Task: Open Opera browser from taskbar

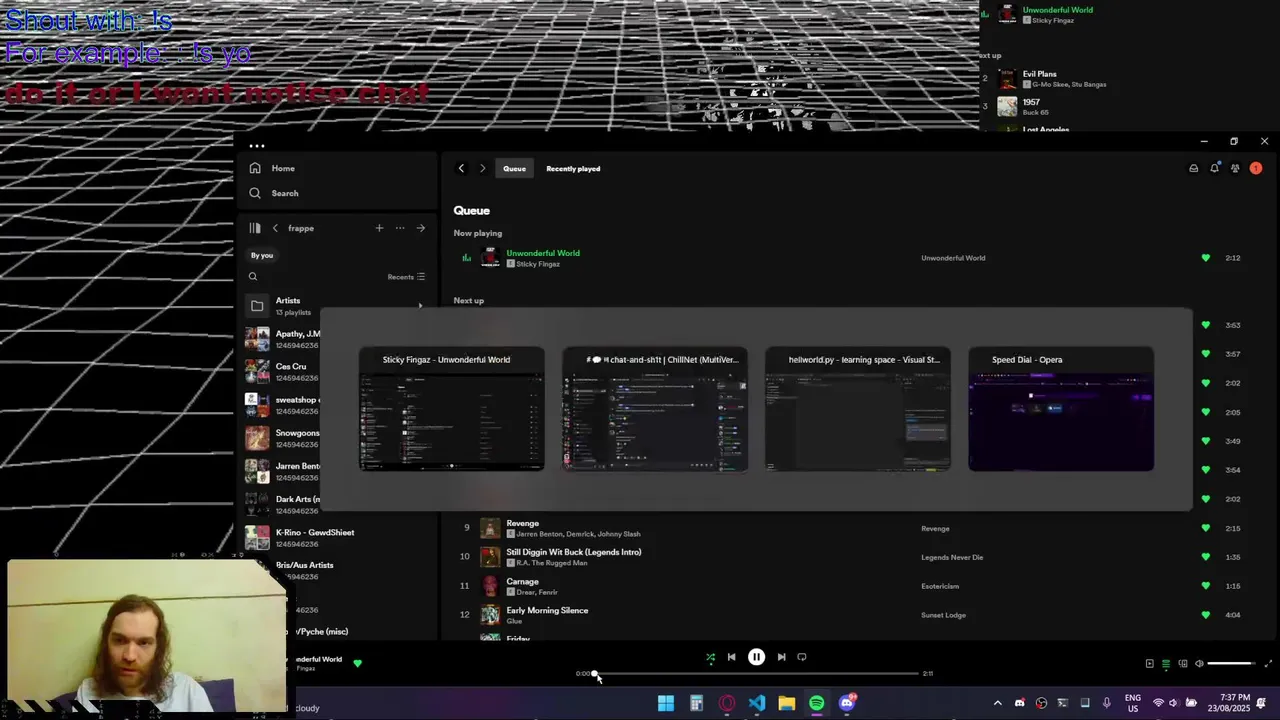Action: [727, 703]
